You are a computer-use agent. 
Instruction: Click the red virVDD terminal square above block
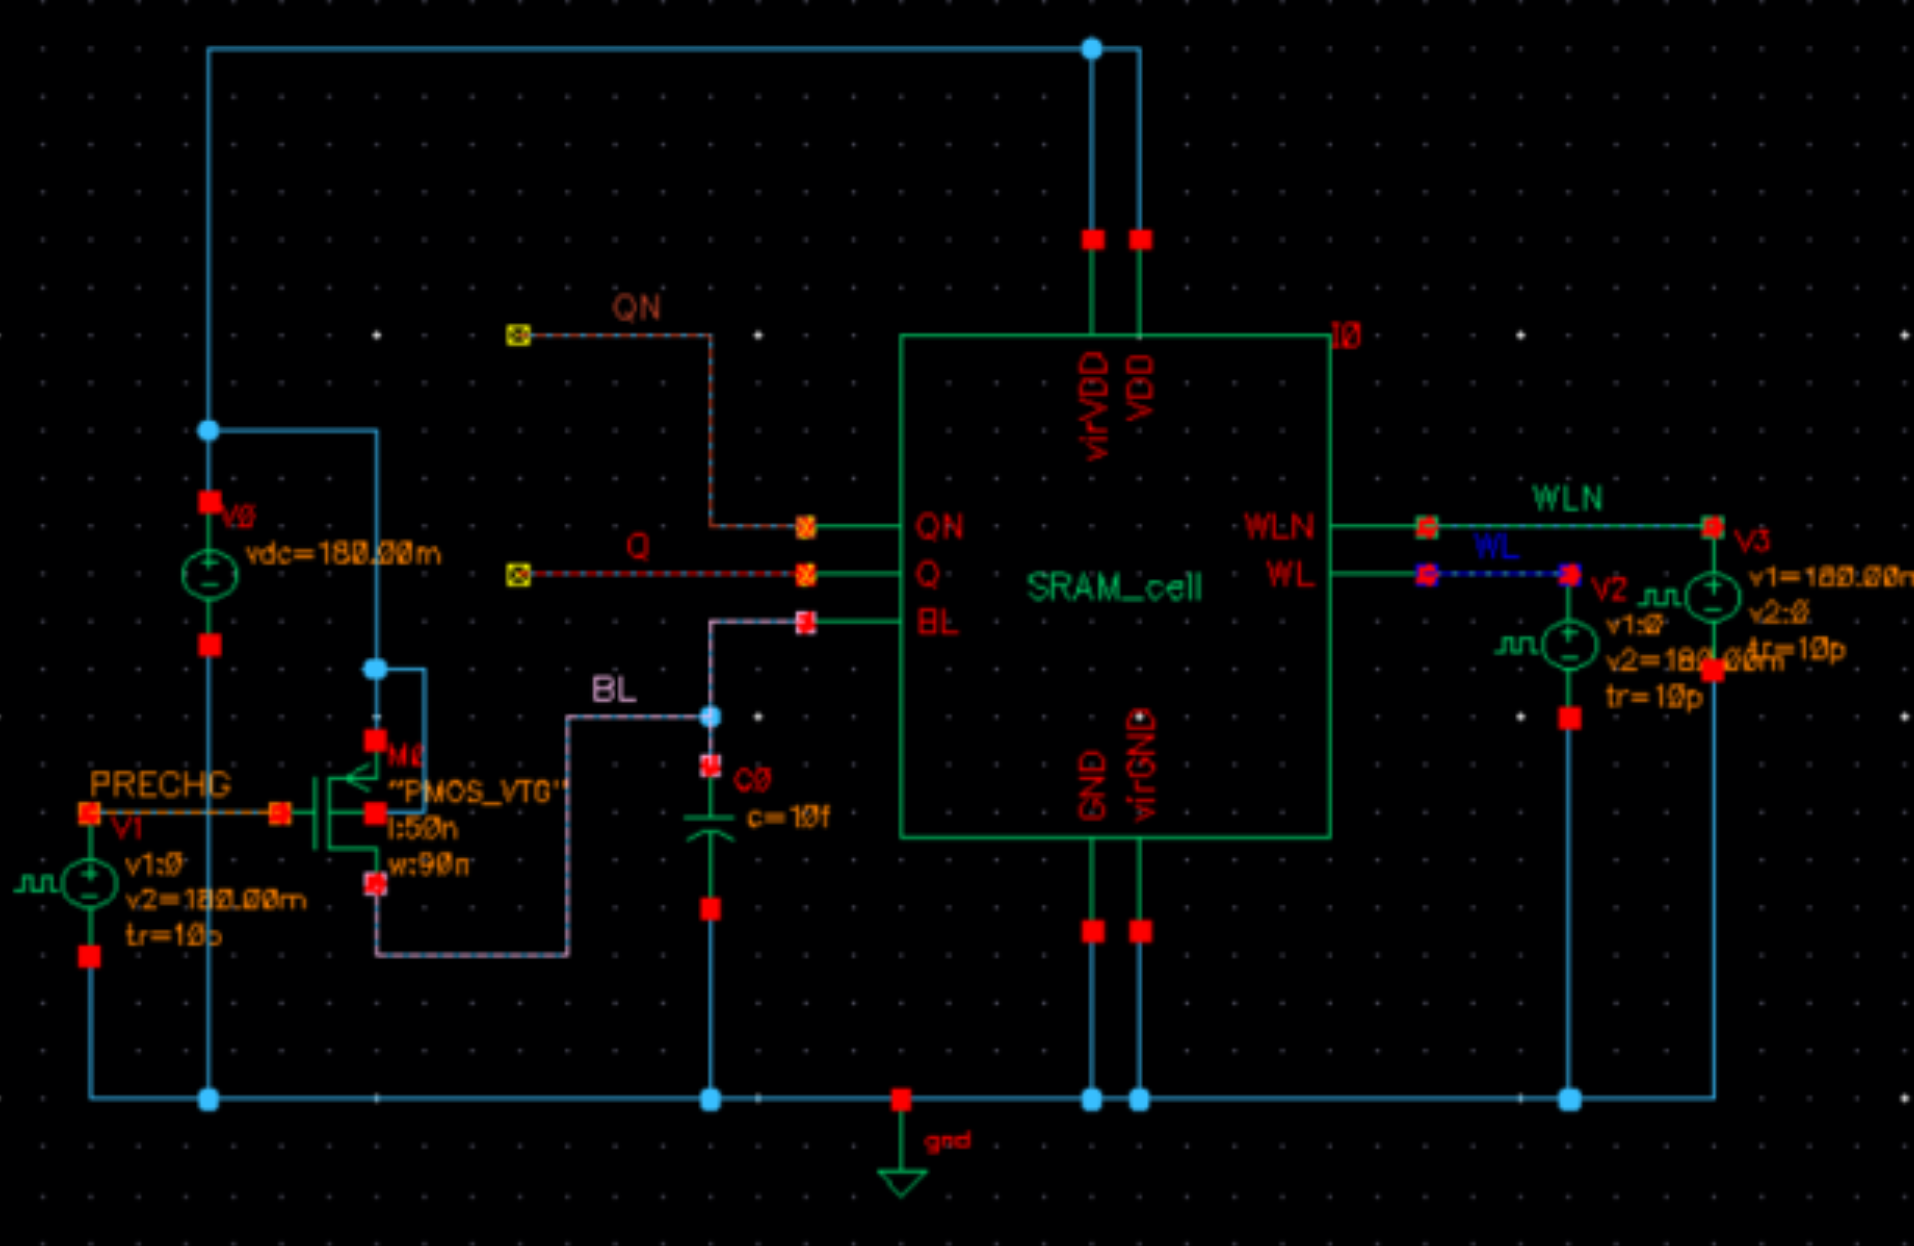(x=1093, y=240)
